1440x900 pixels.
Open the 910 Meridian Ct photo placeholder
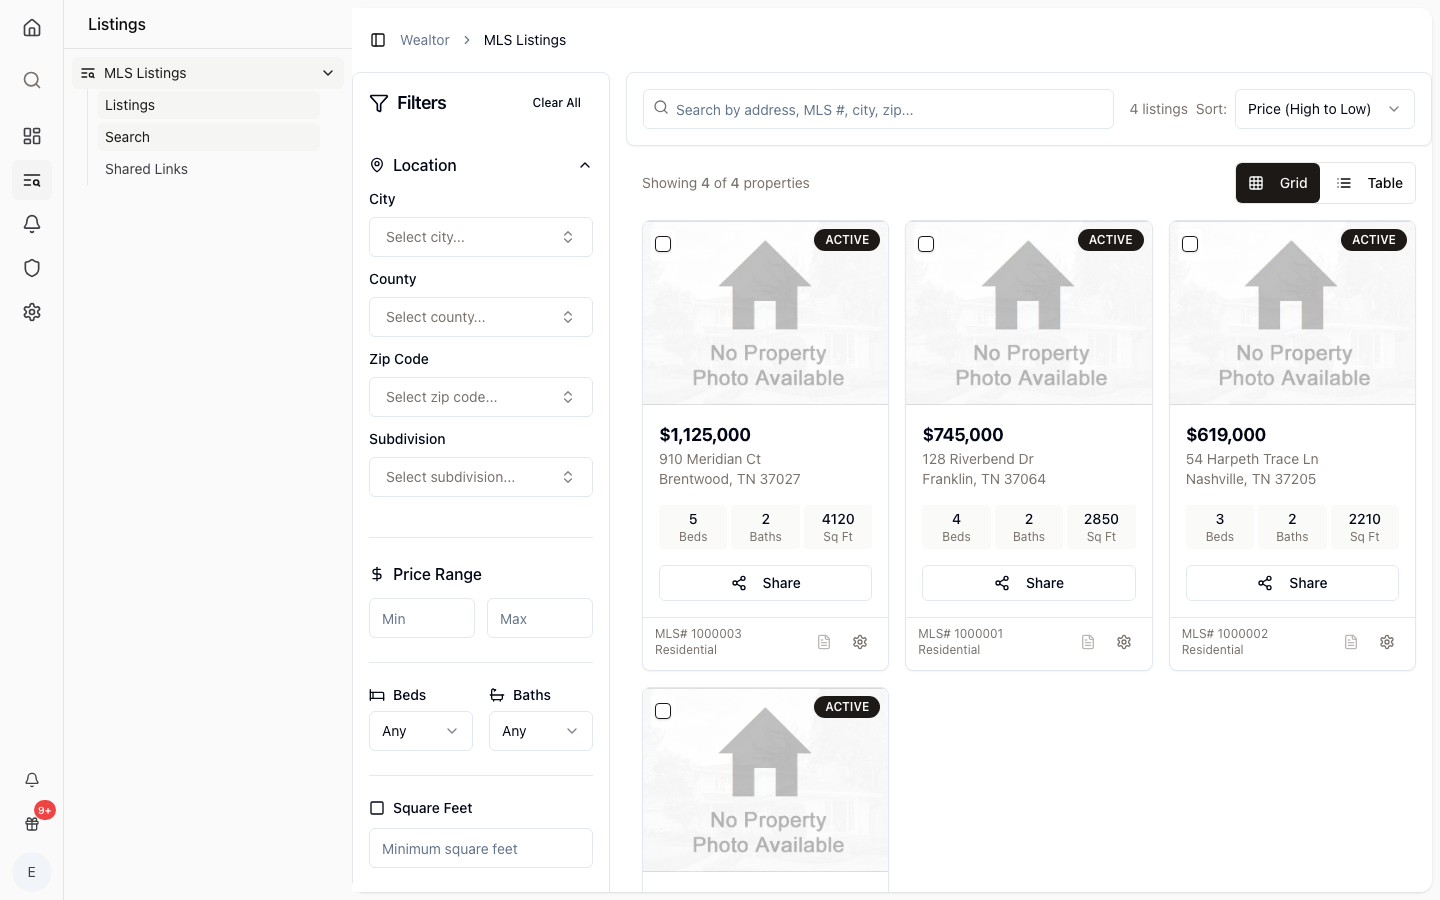pyautogui.click(x=765, y=313)
